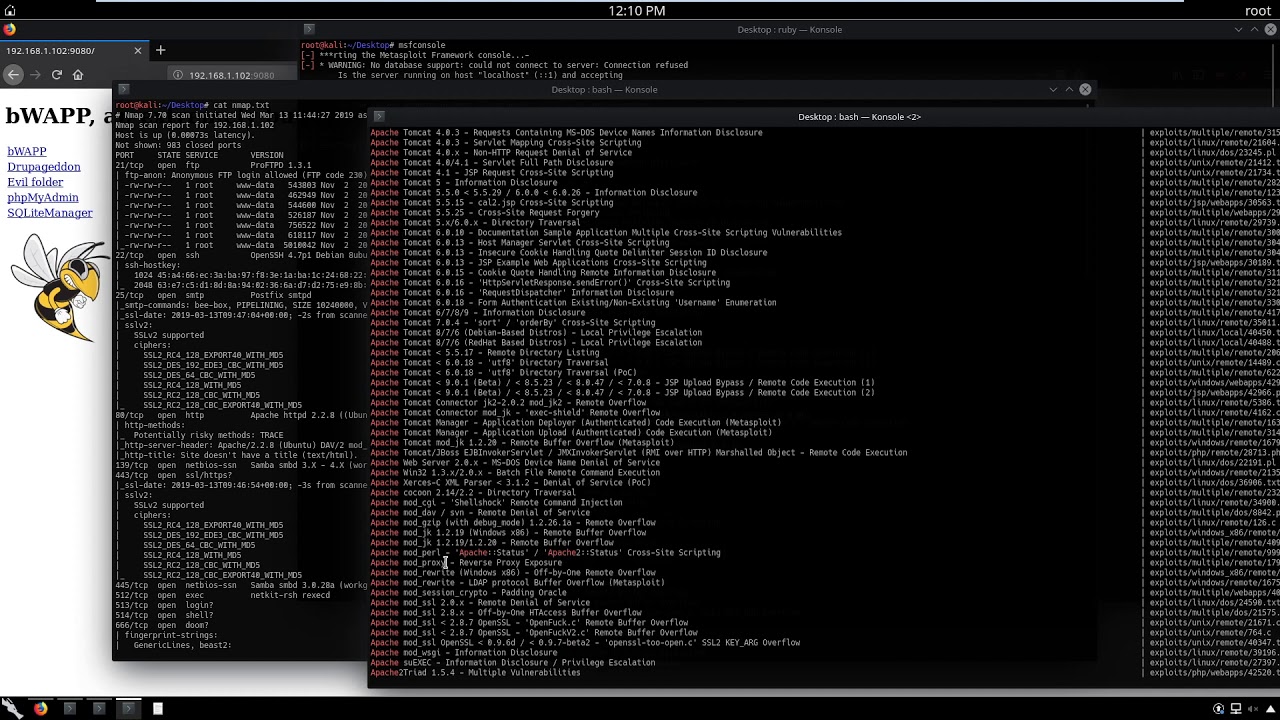Minimize the Desktop : bash Konsole window

[1053, 90]
